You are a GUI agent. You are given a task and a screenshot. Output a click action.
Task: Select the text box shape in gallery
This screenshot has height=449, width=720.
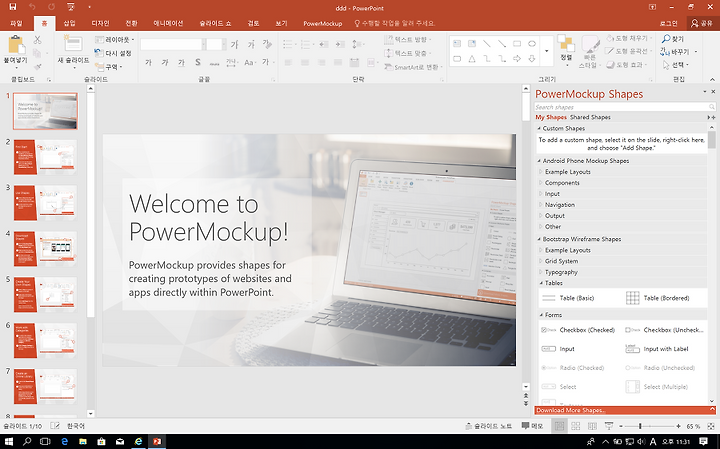pyautogui.click(x=457, y=44)
